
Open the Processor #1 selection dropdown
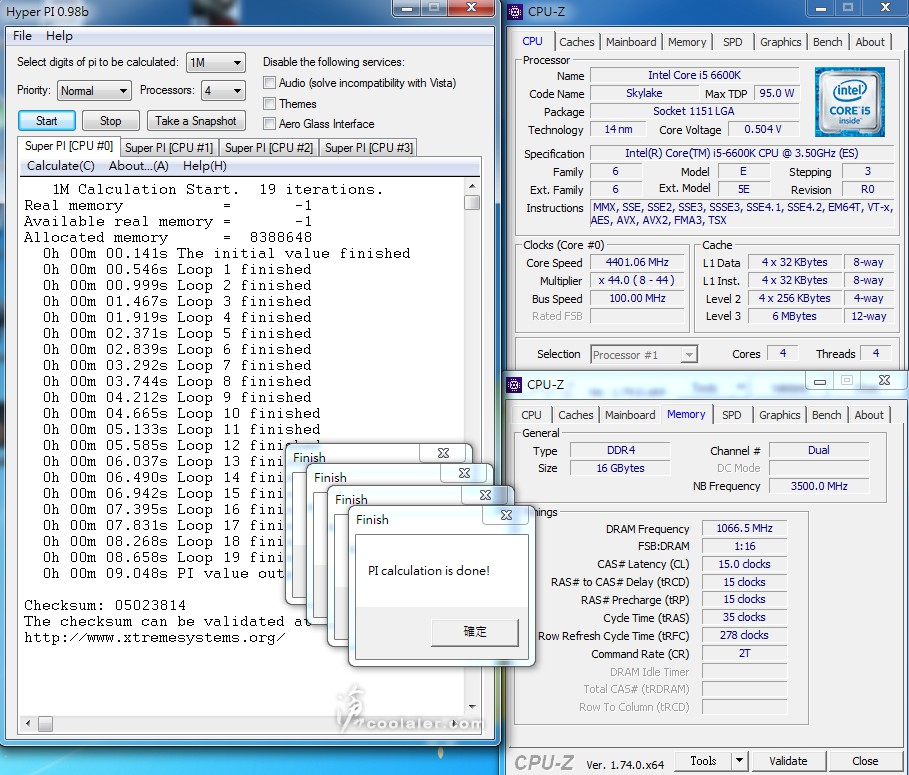[x=643, y=355]
